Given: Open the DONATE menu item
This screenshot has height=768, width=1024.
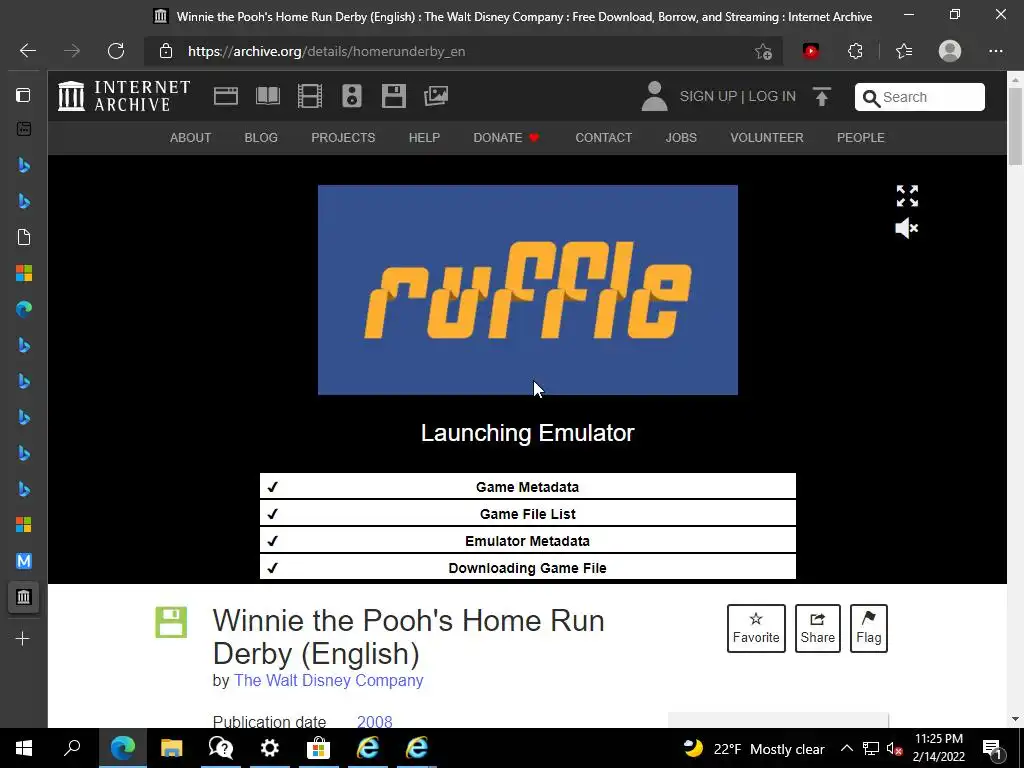Looking at the screenshot, I should 506,138.
